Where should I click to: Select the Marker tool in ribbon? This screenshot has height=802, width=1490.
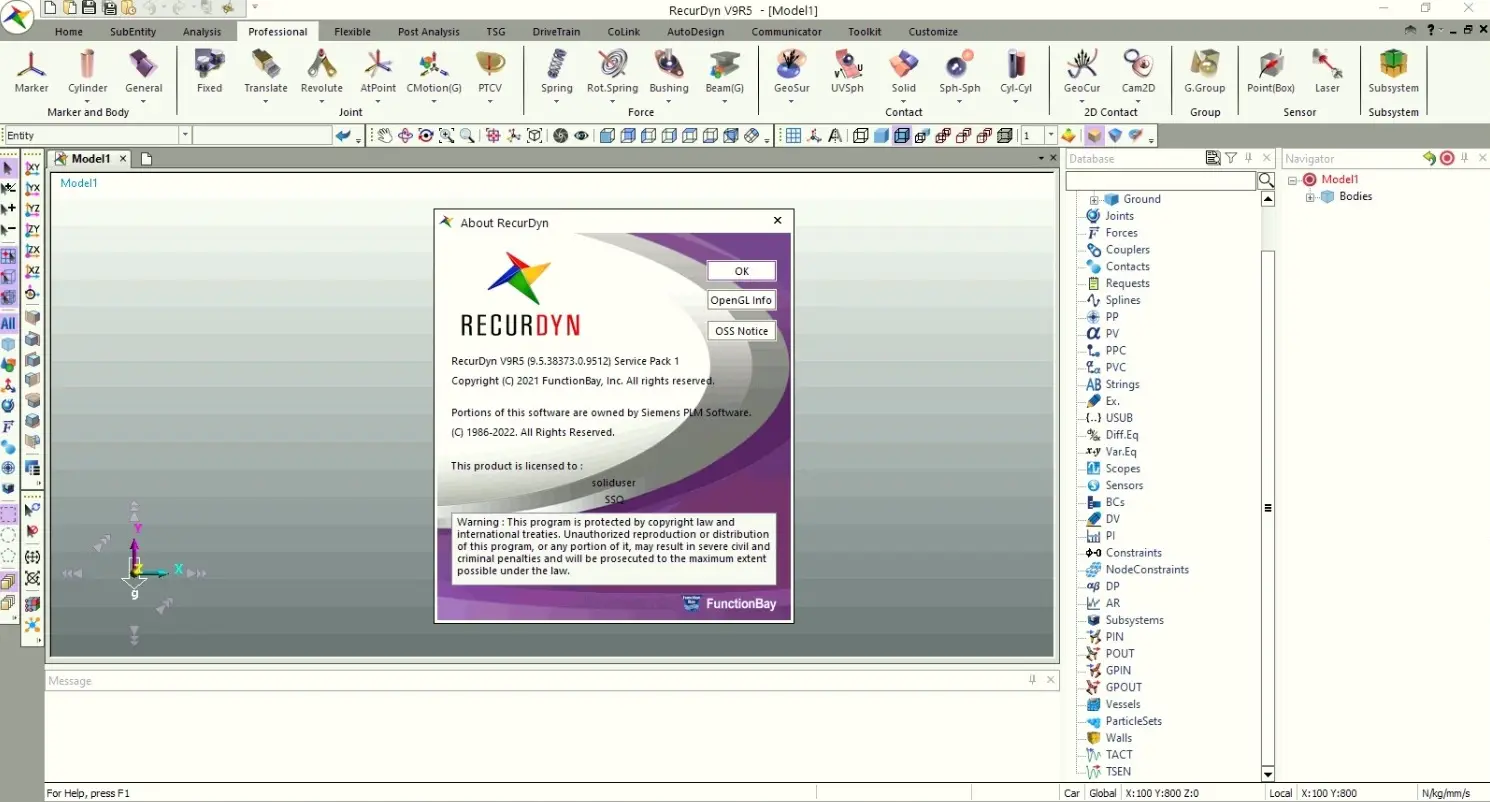(31, 71)
